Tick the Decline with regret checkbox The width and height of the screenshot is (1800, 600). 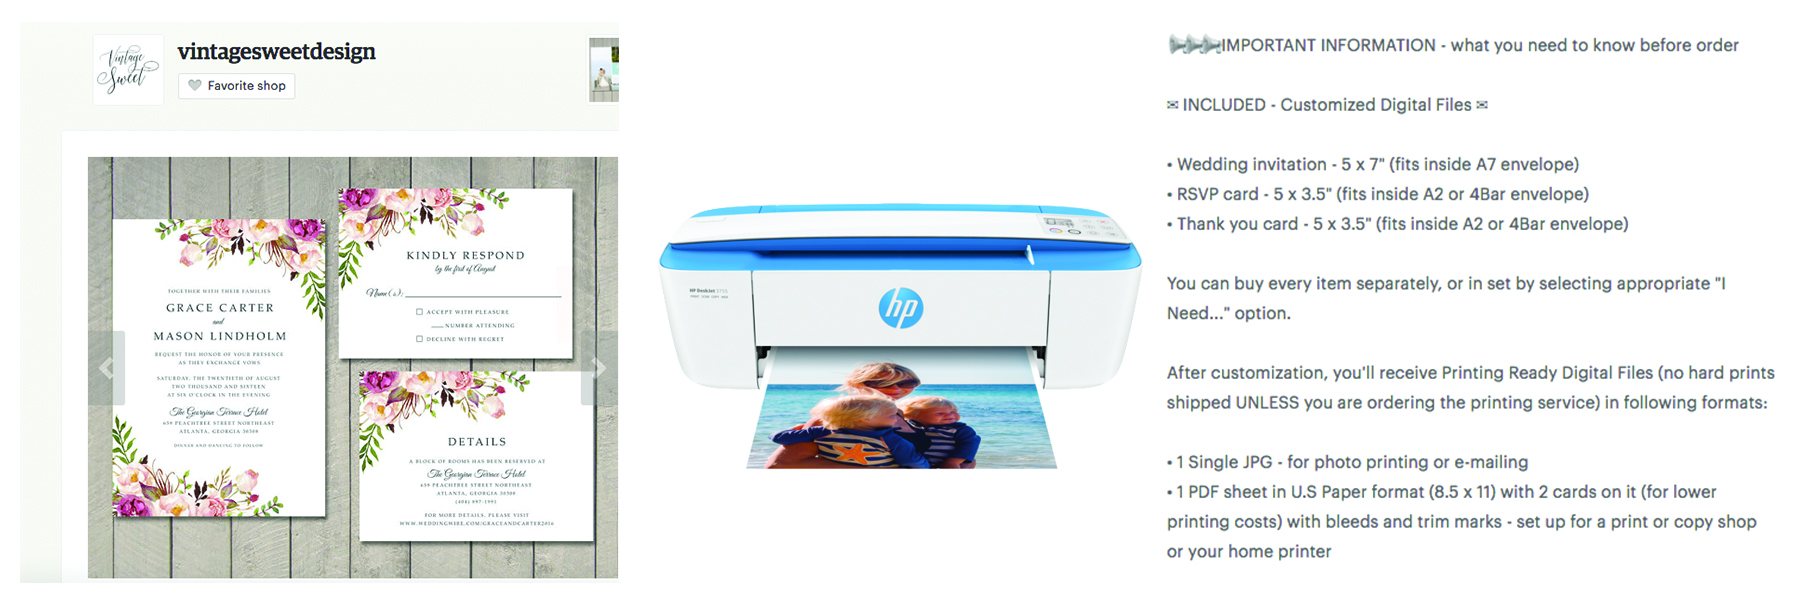tap(419, 339)
